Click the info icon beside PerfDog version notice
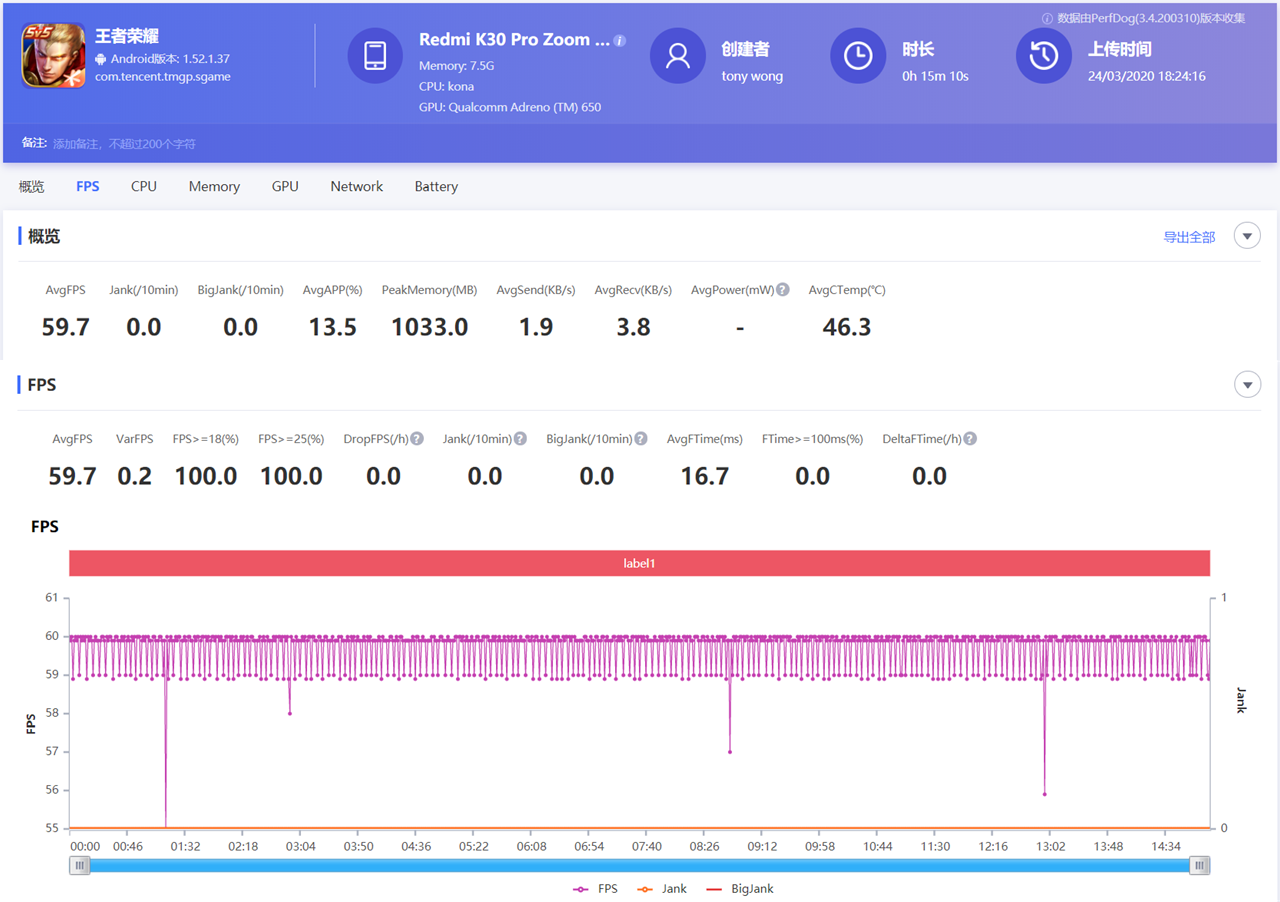Viewport: 1280px width, 902px height. pos(1047,18)
